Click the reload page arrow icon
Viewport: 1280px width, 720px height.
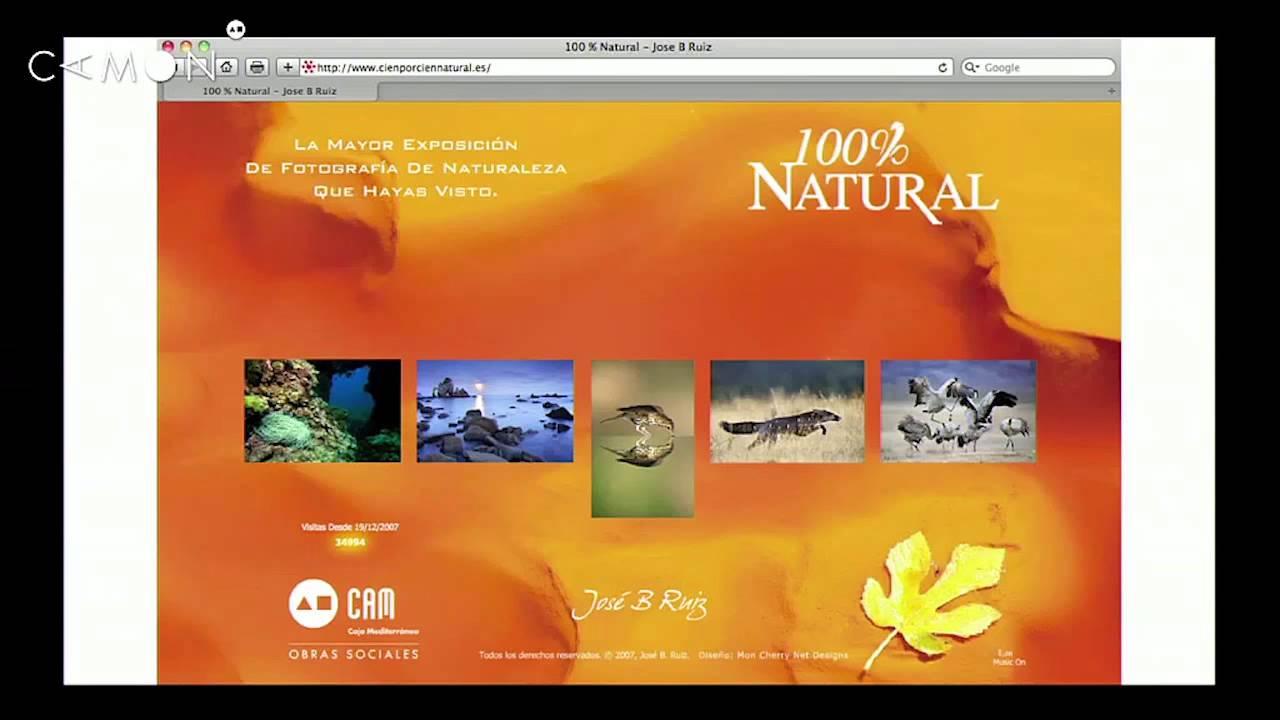(x=942, y=67)
